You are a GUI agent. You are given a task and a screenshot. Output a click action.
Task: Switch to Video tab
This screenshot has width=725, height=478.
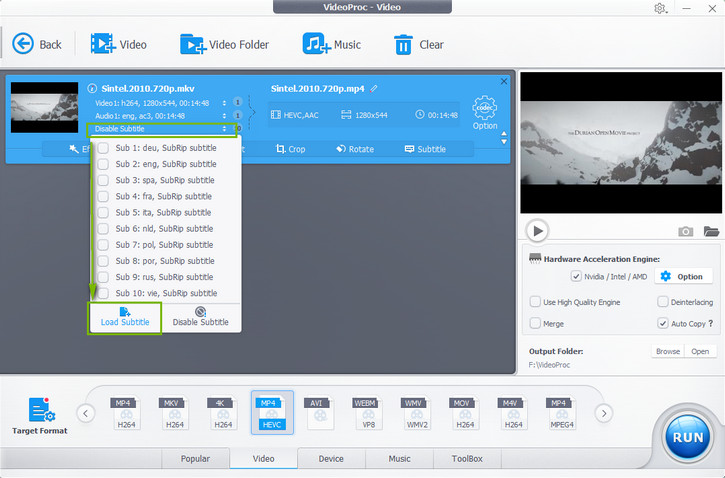coord(264,458)
